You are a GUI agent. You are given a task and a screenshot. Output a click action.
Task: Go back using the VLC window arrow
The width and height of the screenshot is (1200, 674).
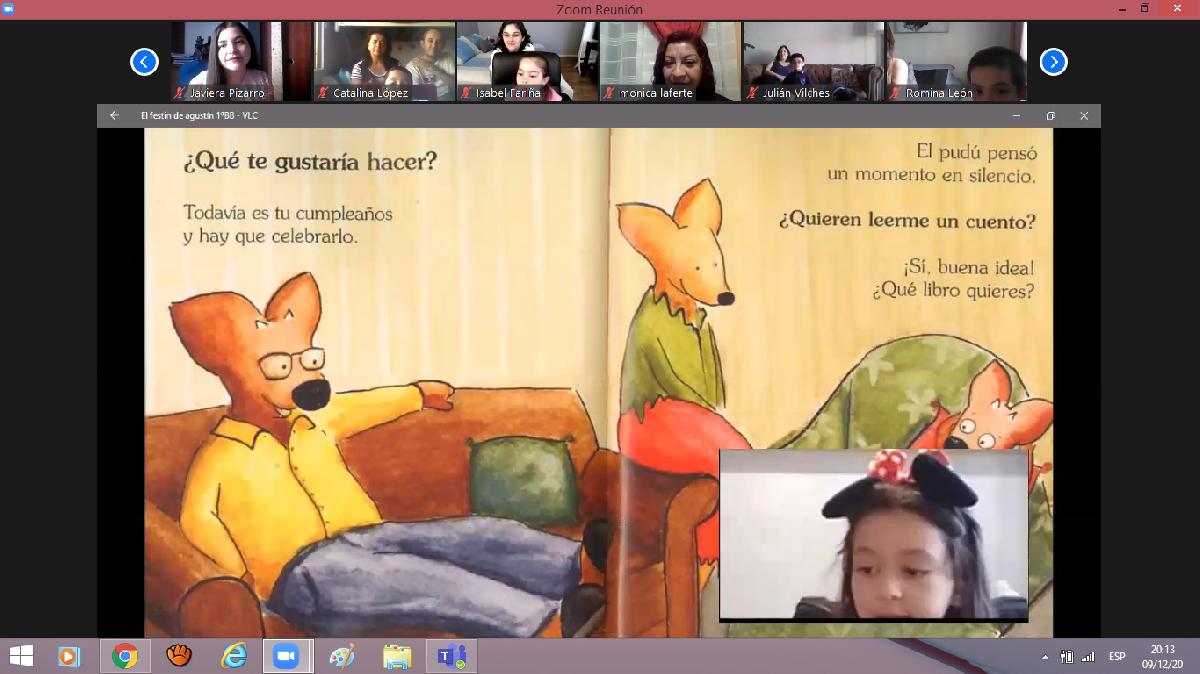tap(114, 116)
